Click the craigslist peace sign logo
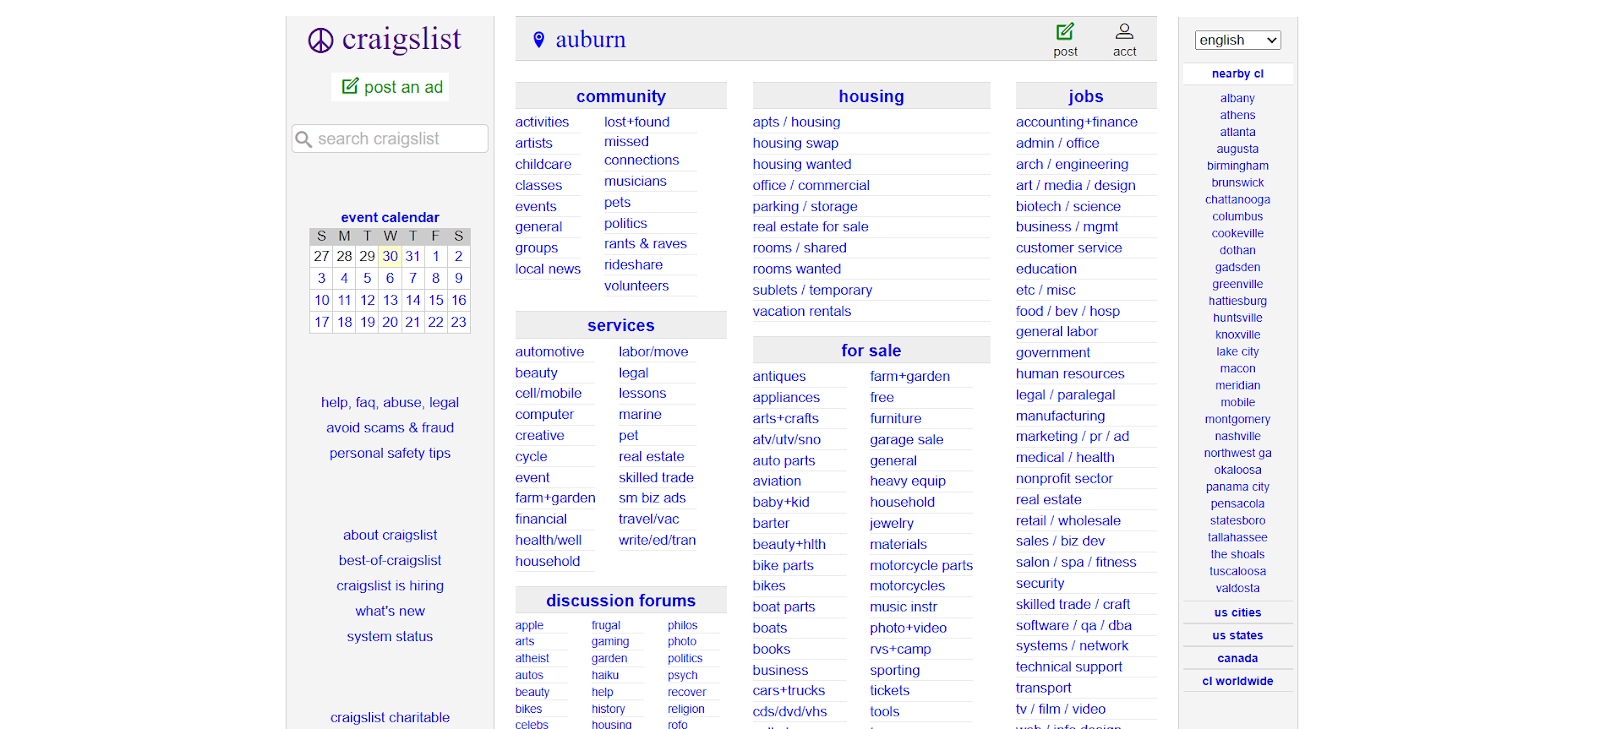Image resolution: width=1600 pixels, height=729 pixels. coord(320,40)
